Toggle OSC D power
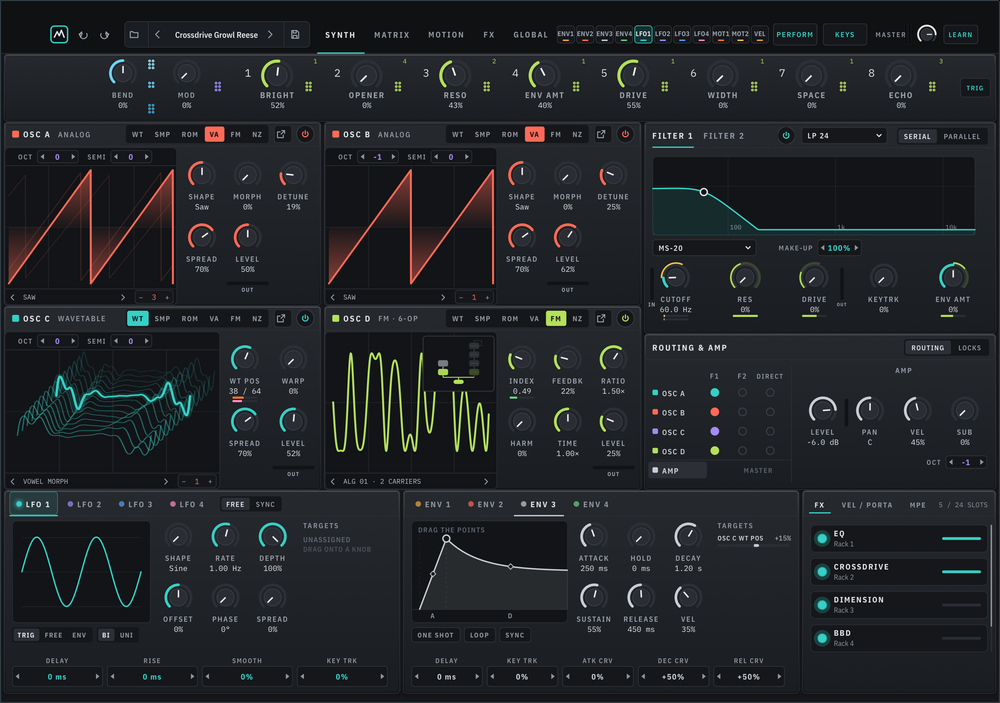Image resolution: width=1000 pixels, height=703 pixels. [625, 318]
